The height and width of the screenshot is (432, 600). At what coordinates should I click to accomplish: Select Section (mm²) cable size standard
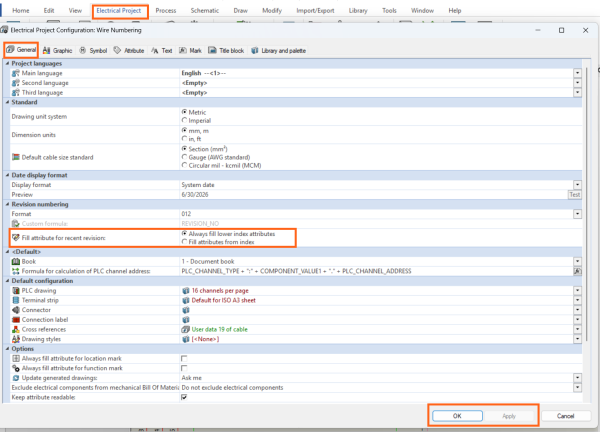click(x=184, y=148)
